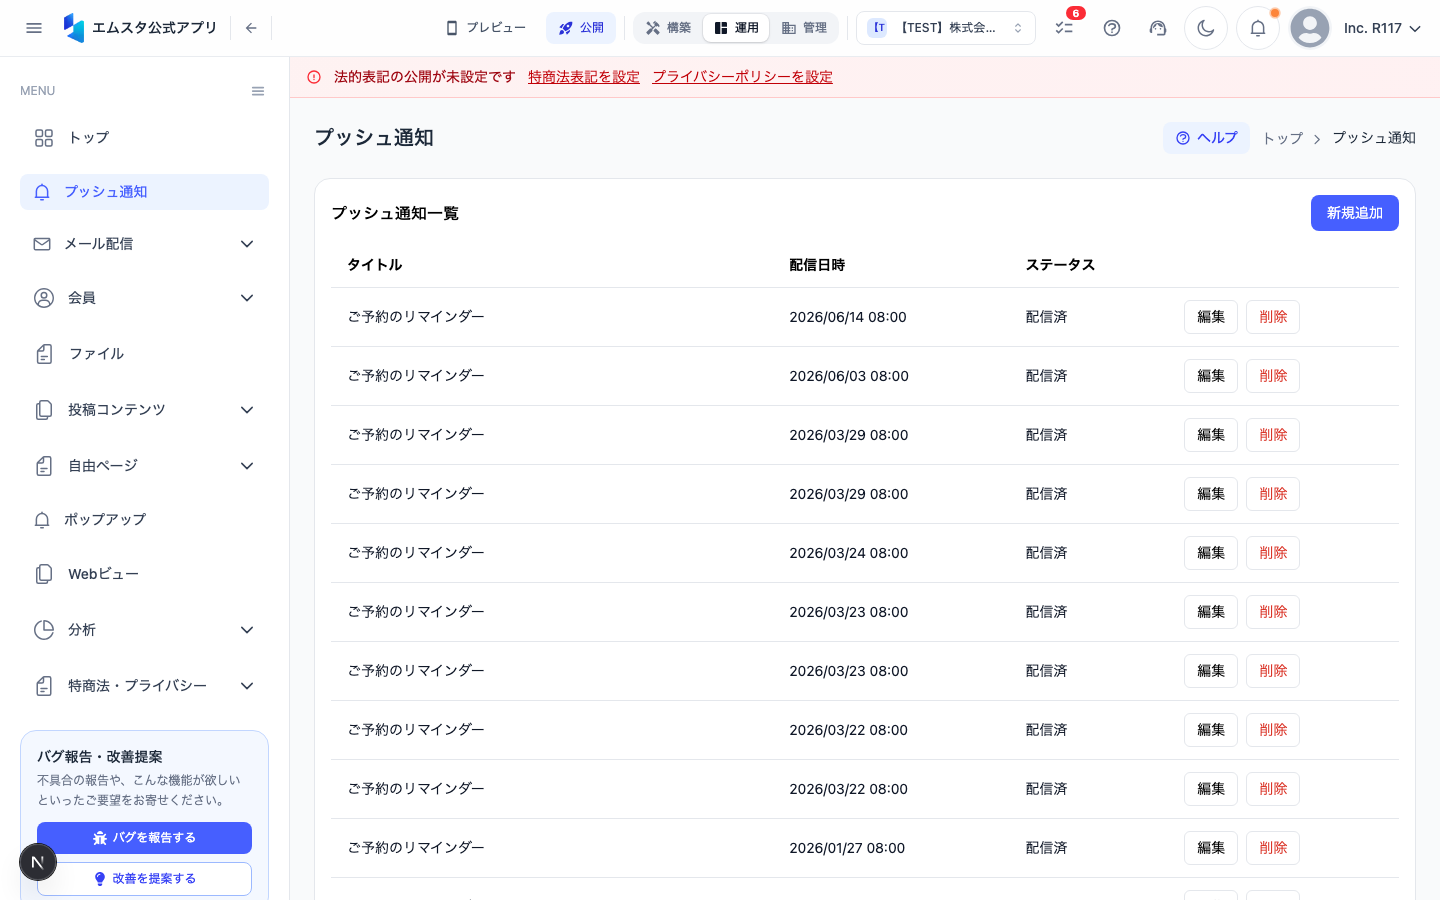The image size is (1440, 900).
Task: Switch to the 構築 tab
Action: click(x=668, y=28)
